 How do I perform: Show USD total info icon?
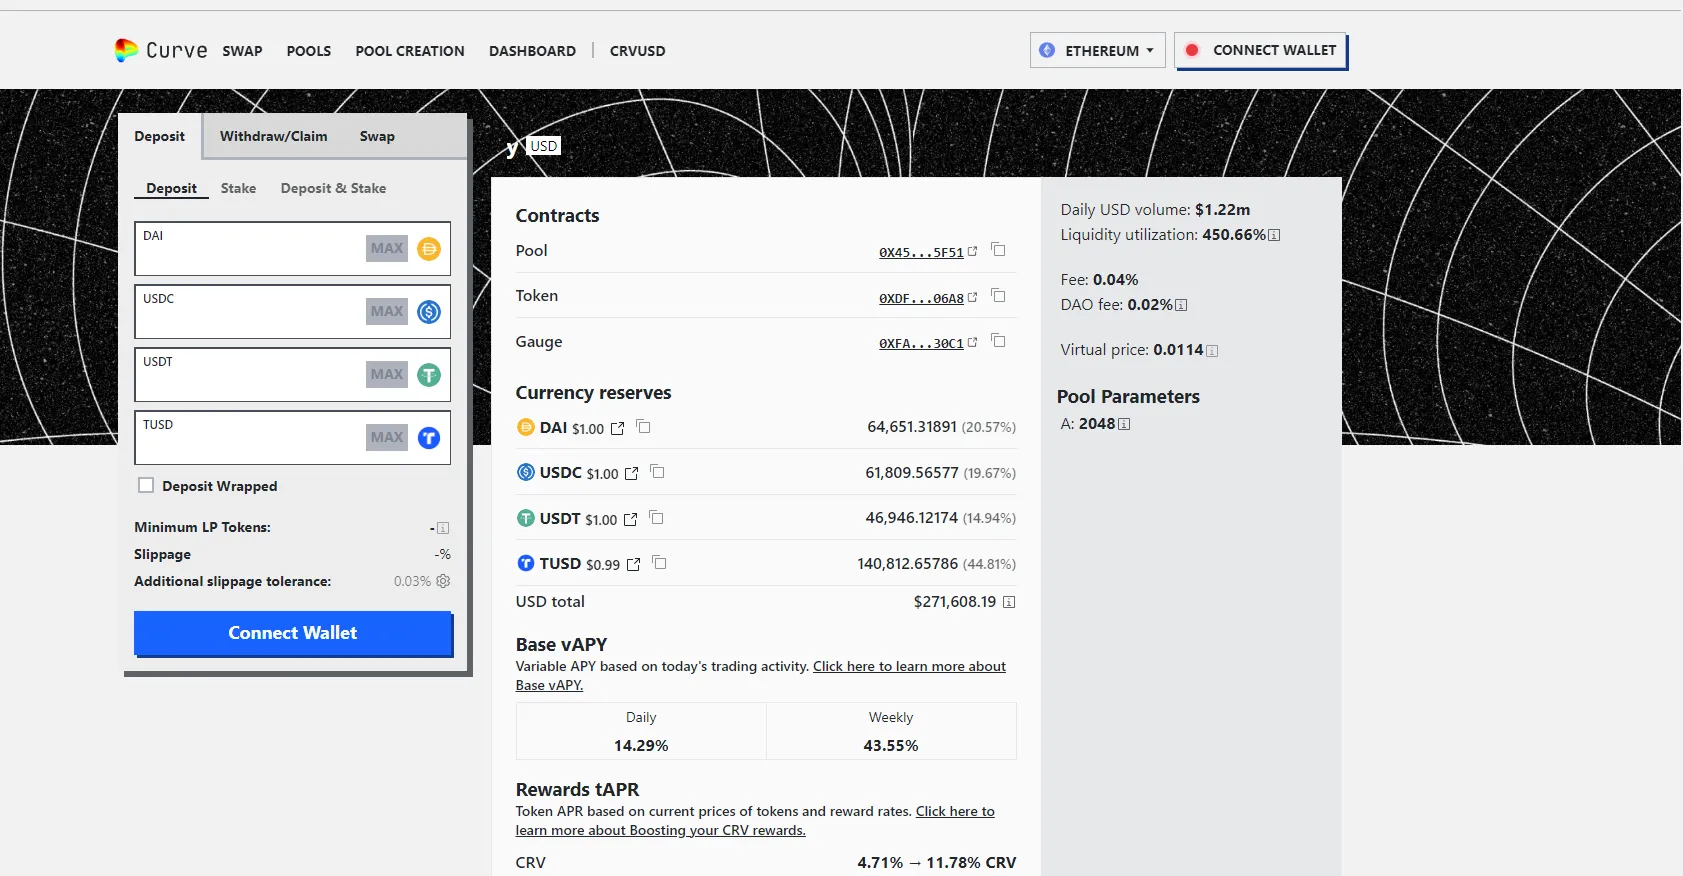[x=1009, y=602]
